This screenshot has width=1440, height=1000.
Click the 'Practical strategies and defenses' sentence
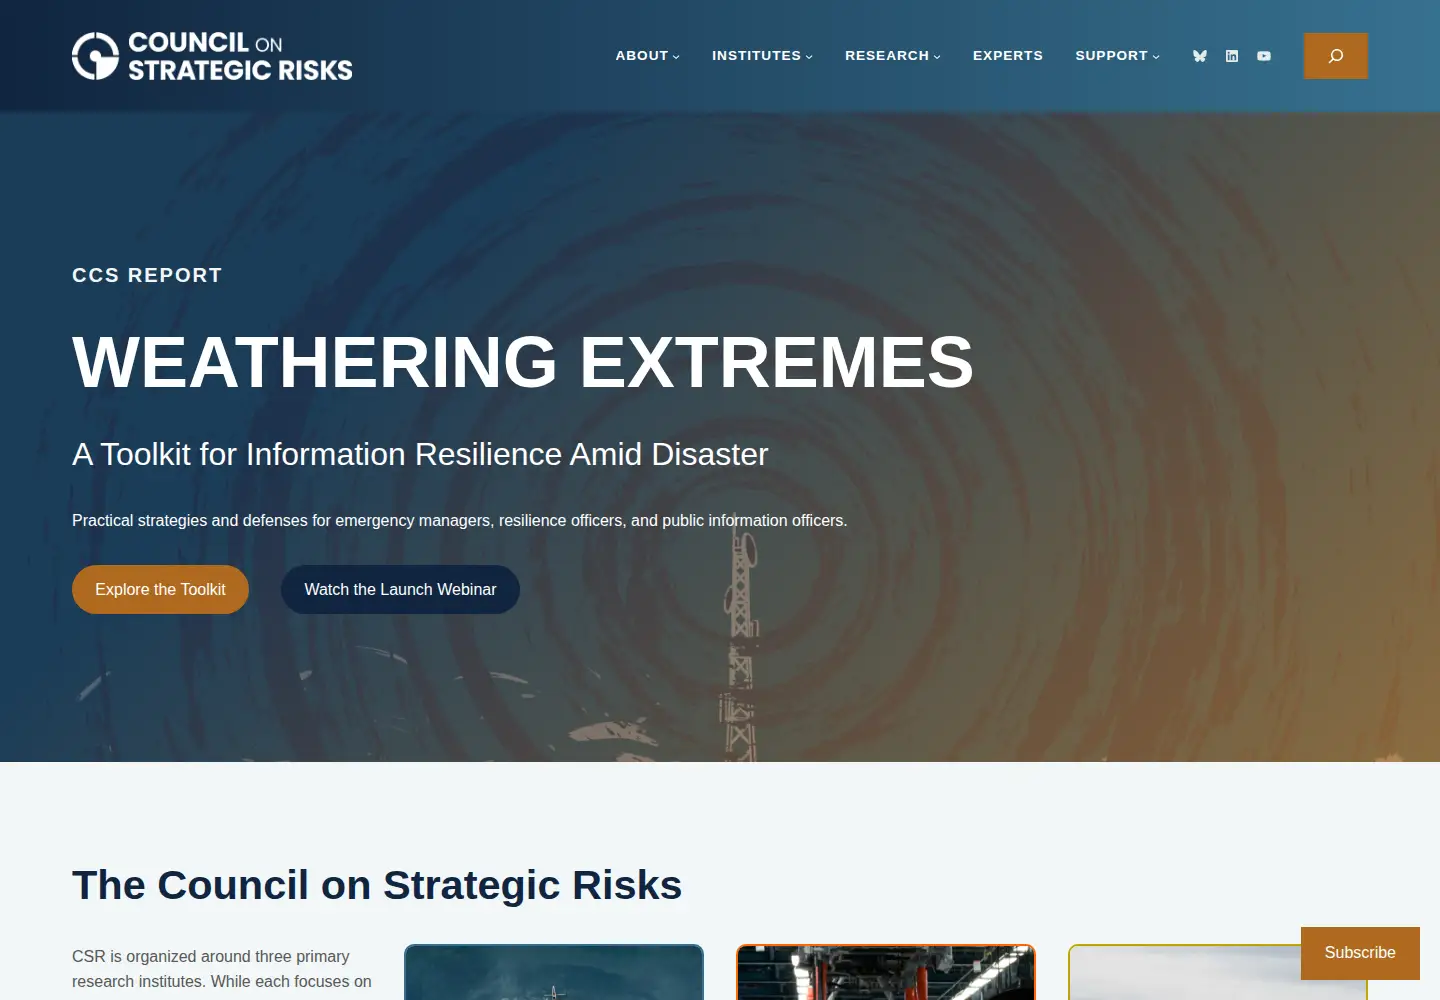point(459,520)
